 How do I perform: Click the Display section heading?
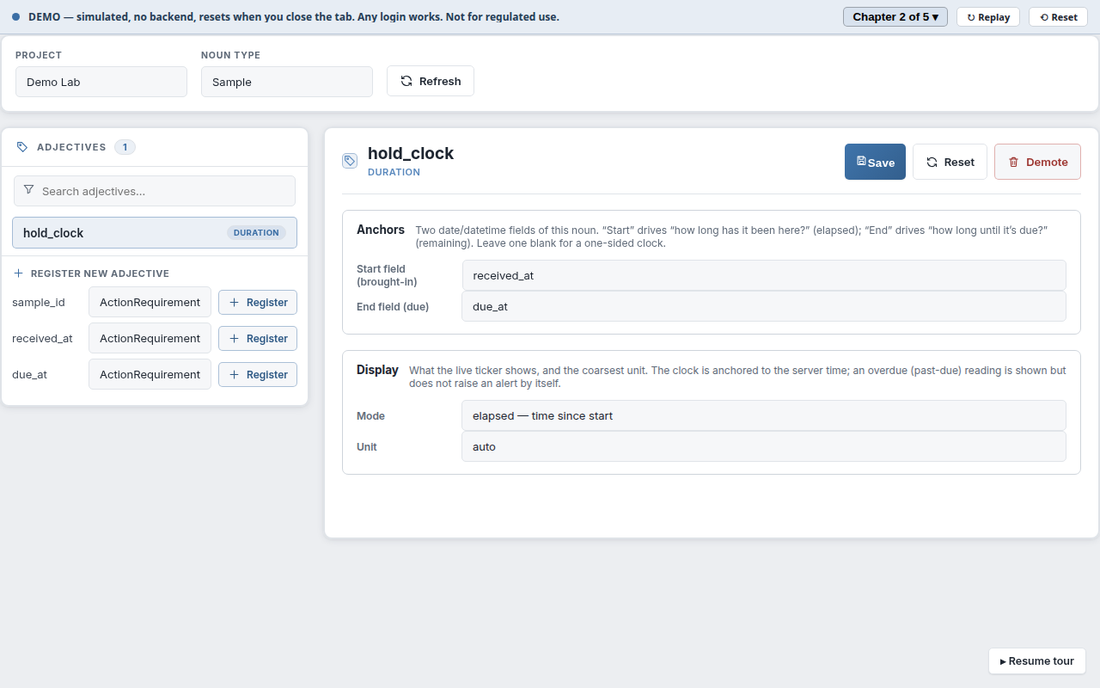[x=377, y=370]
